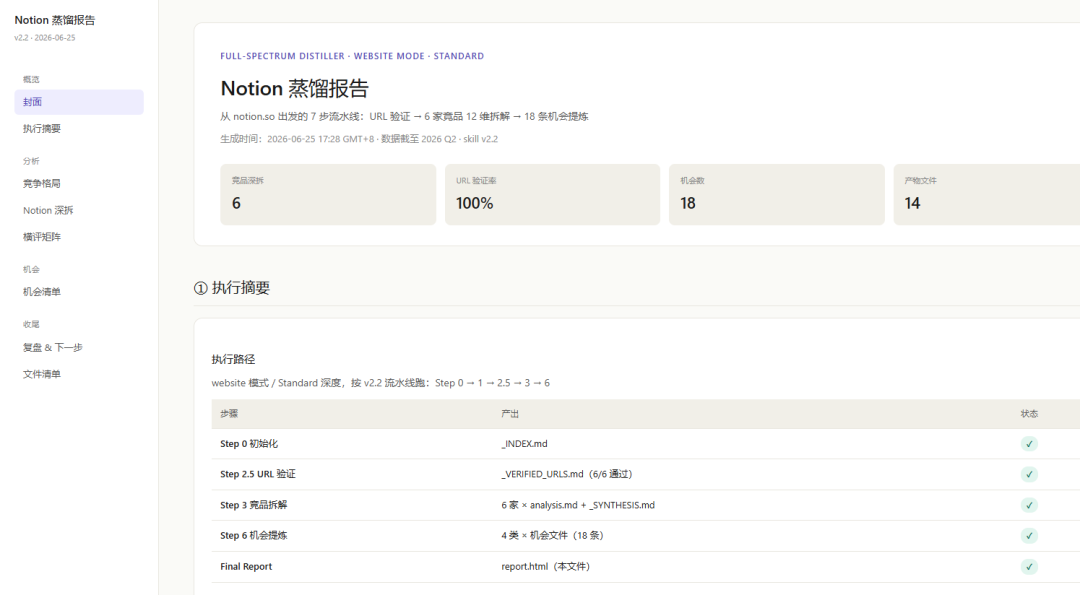Image resolution: width=1080 pixels, height=595 pixels.
Task: Click the 机会 sidebar group label
Action: (x=31, y=269)
